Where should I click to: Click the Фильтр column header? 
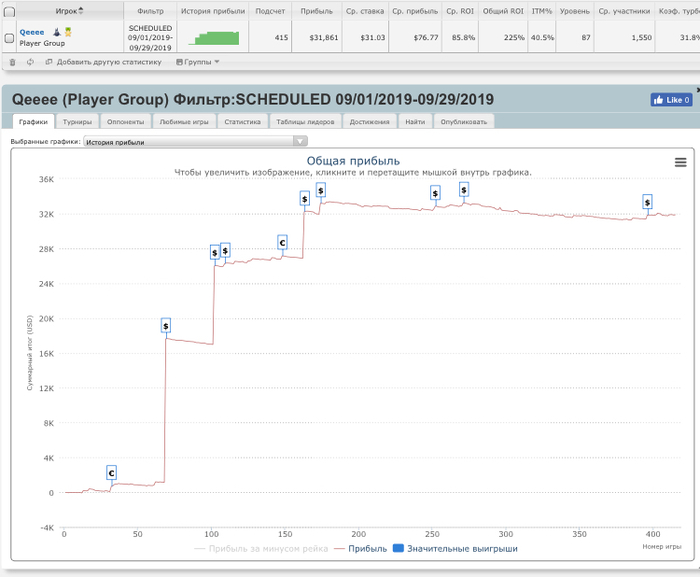(150, 11)
